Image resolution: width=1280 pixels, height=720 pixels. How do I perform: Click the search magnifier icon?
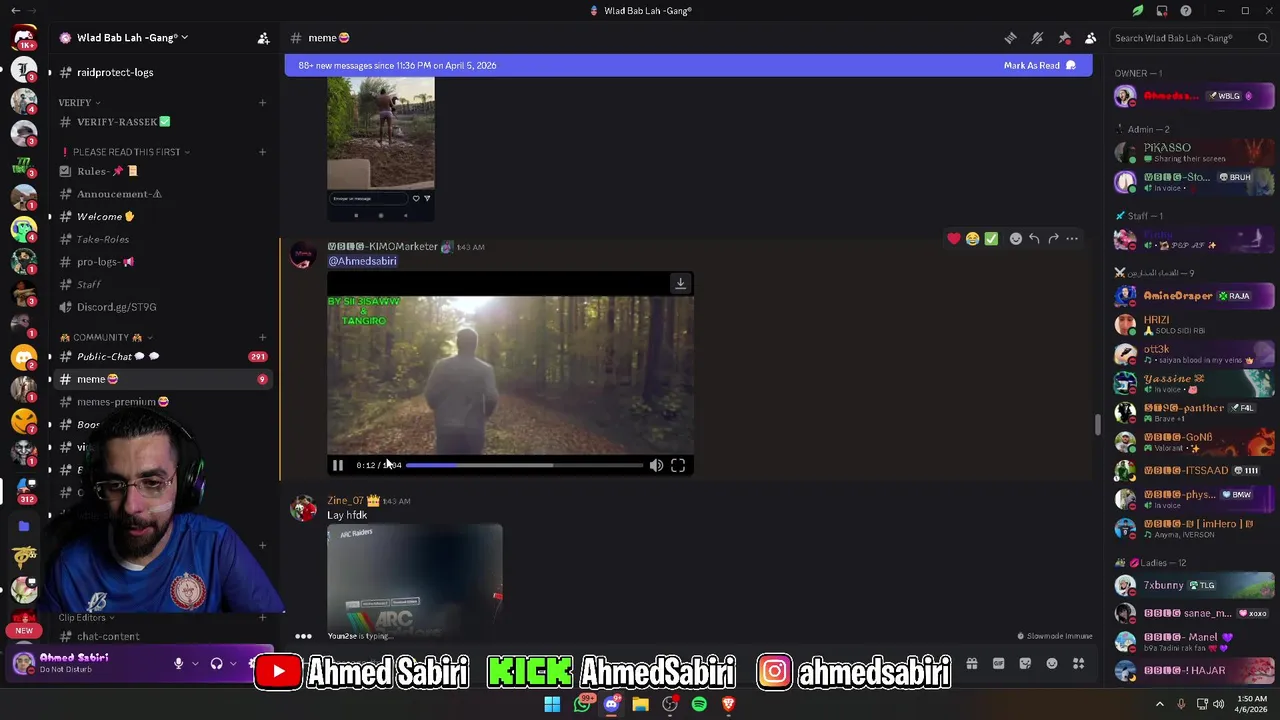coord(1263,38)
